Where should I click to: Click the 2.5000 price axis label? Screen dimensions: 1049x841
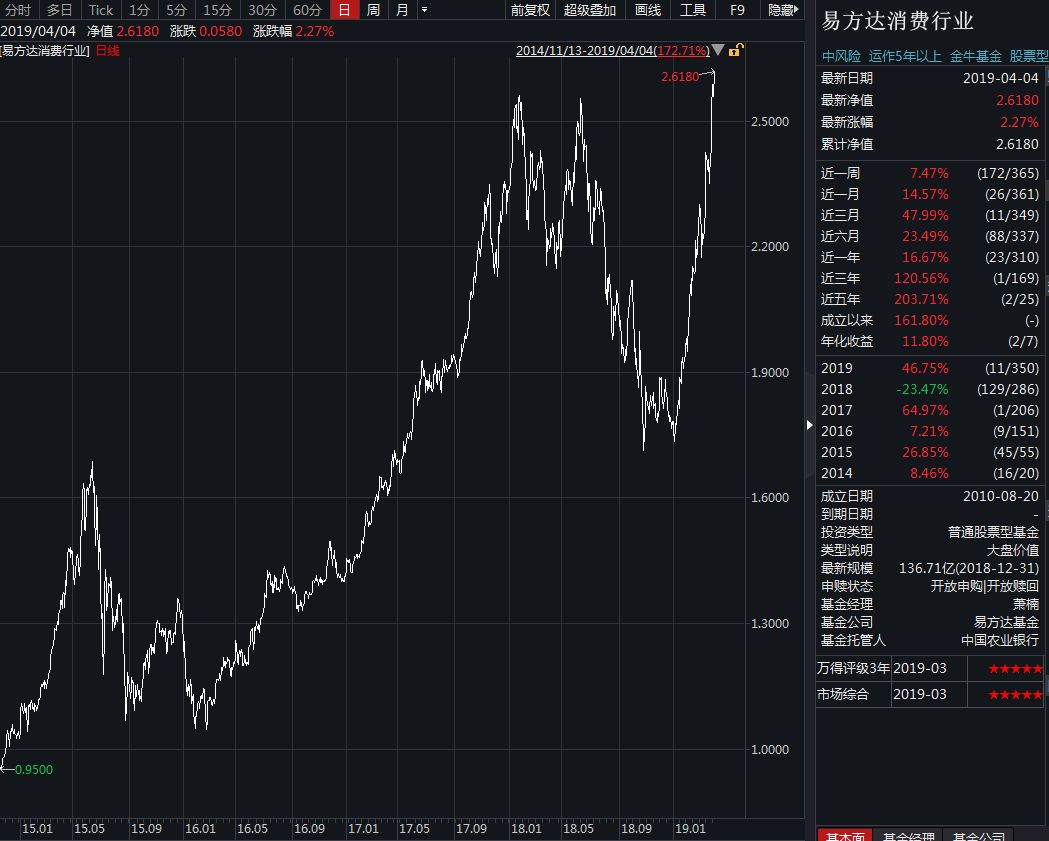point(769,122)
